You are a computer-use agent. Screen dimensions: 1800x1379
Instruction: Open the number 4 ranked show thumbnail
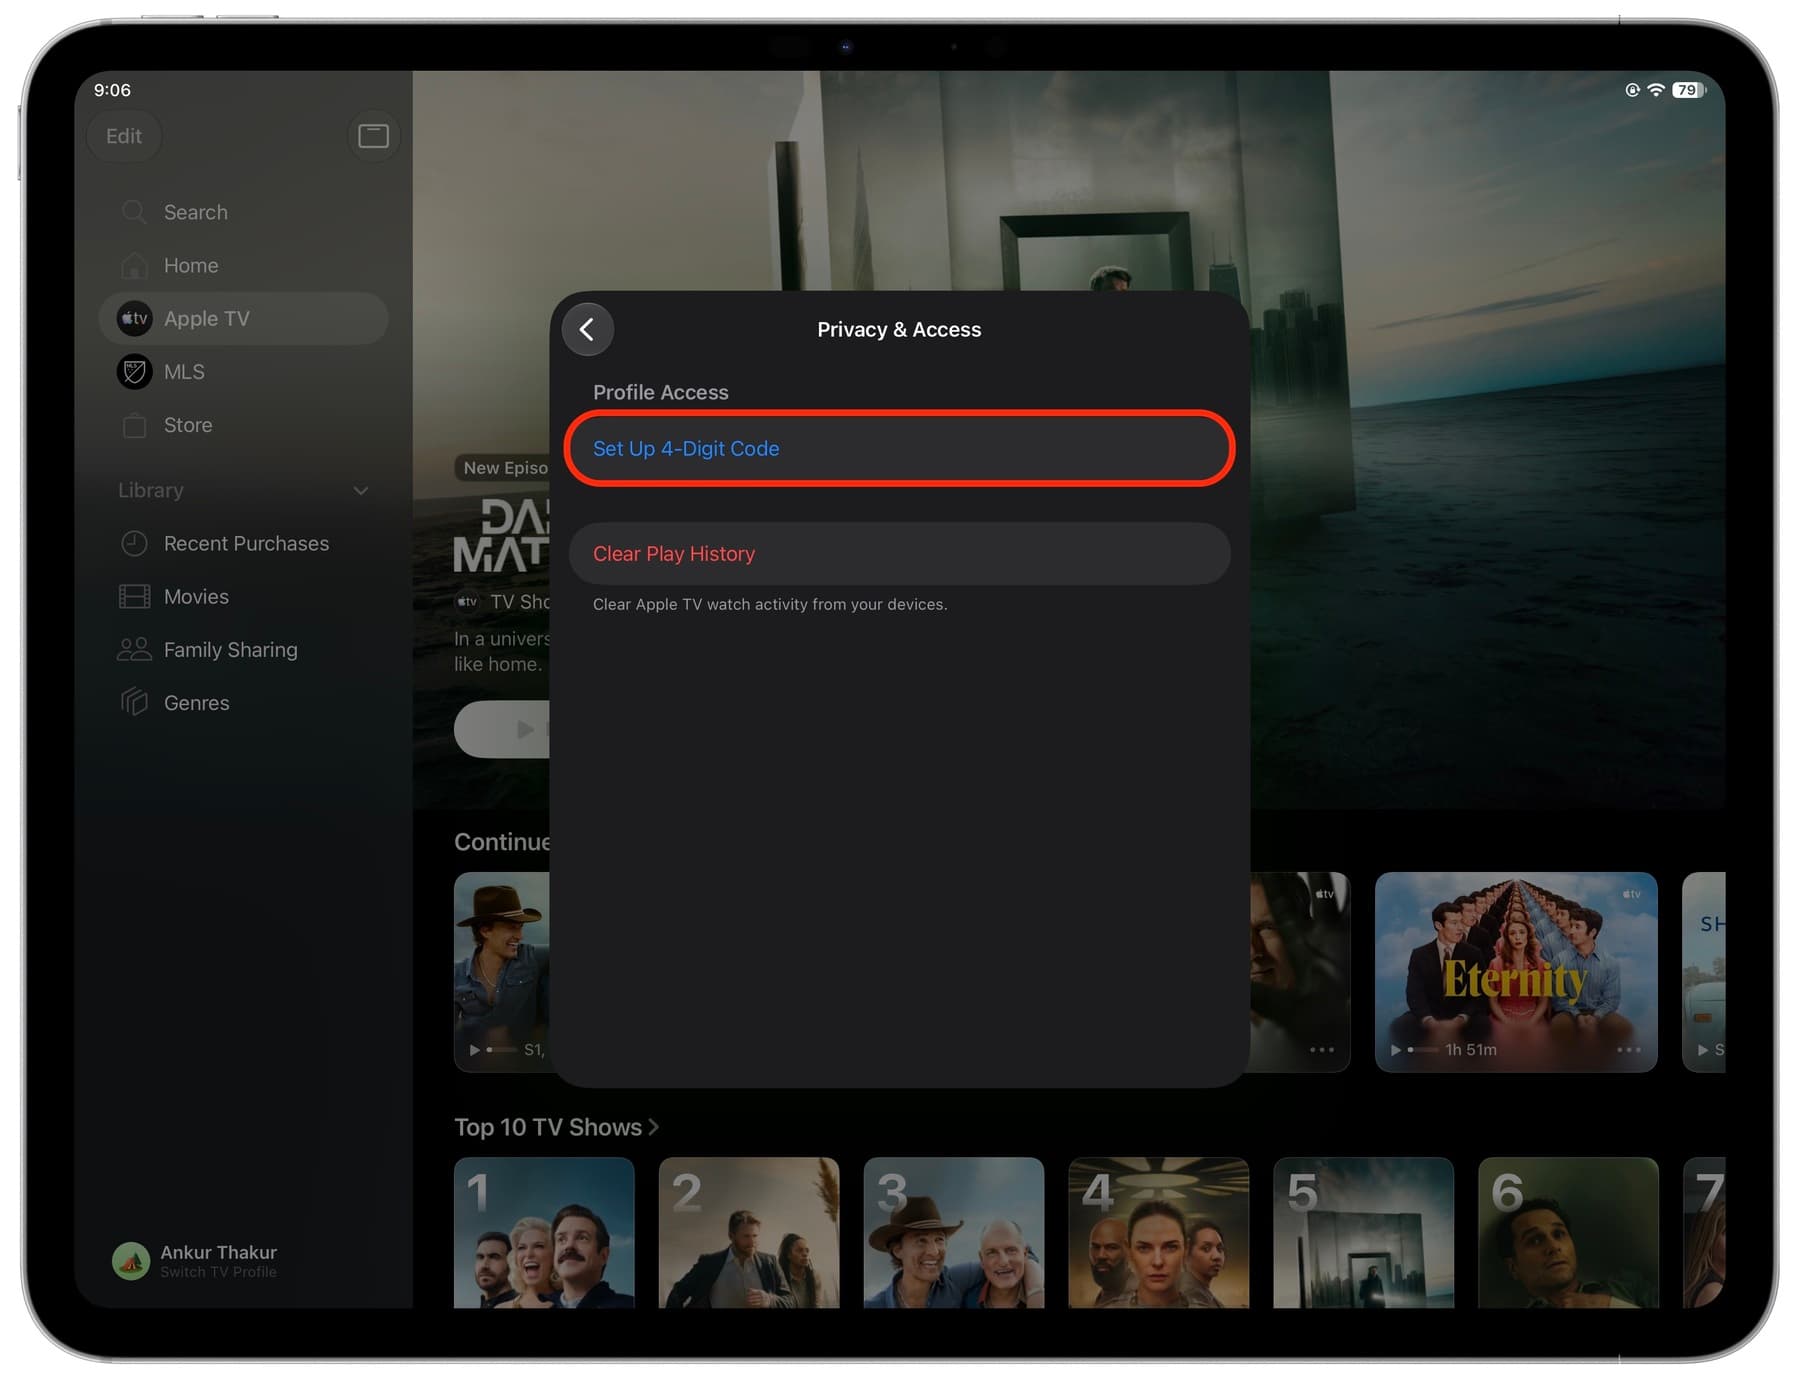1159,1232
